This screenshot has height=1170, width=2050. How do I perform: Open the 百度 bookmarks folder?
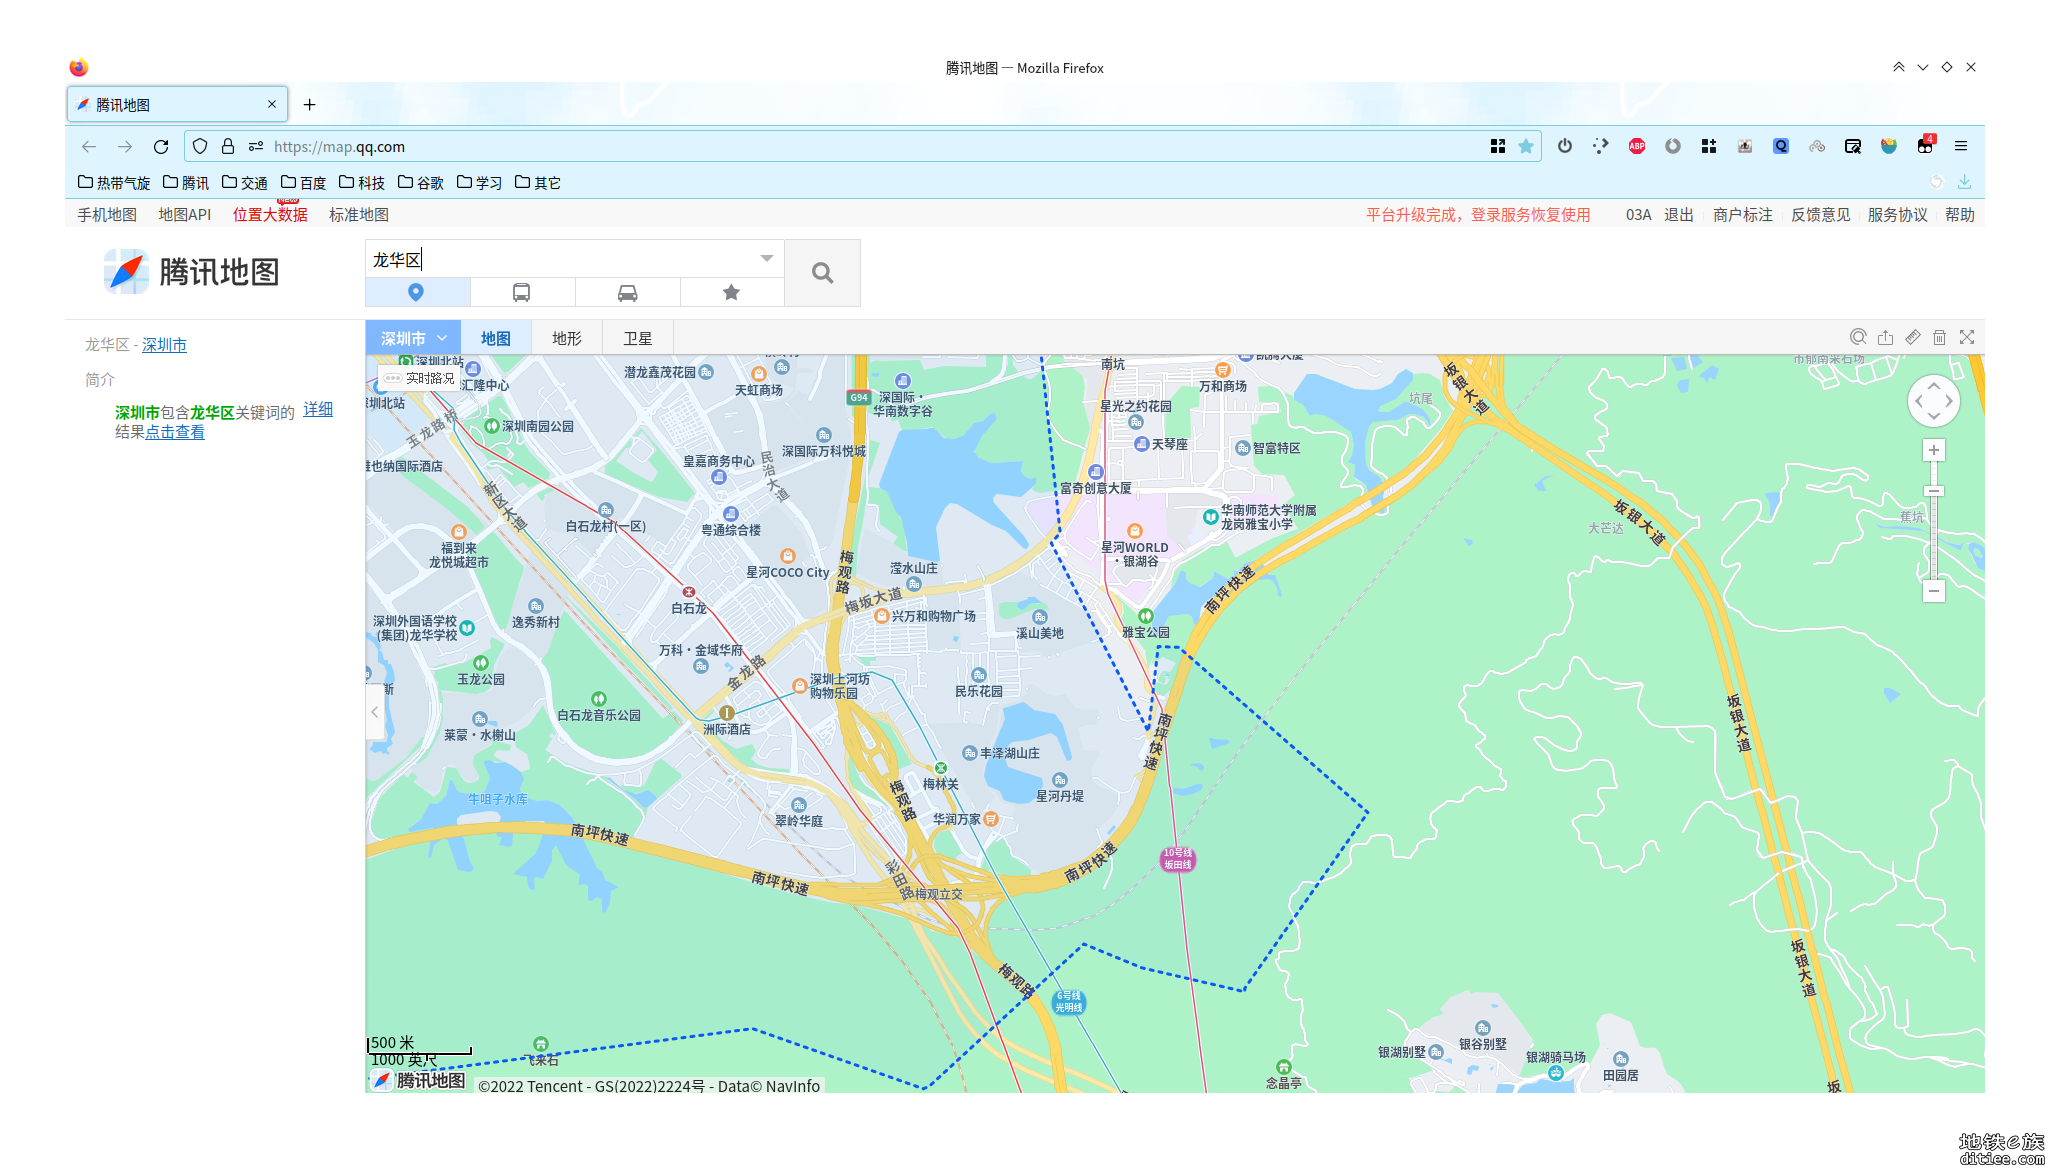click(304, 182)
